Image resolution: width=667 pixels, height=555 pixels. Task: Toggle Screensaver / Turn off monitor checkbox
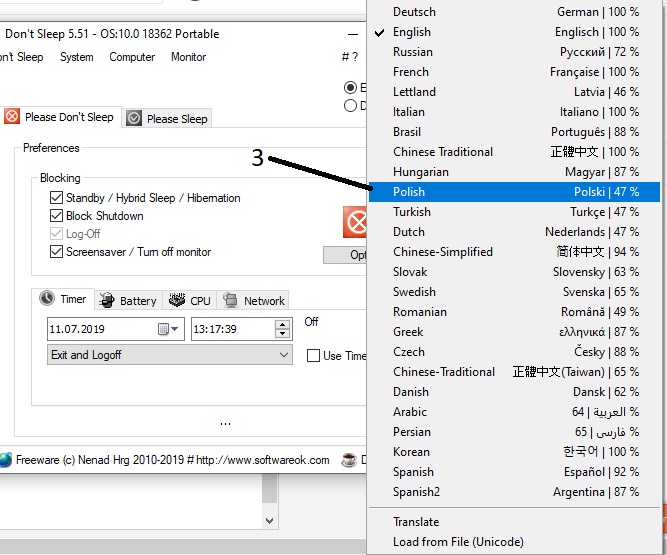[56, 251]
